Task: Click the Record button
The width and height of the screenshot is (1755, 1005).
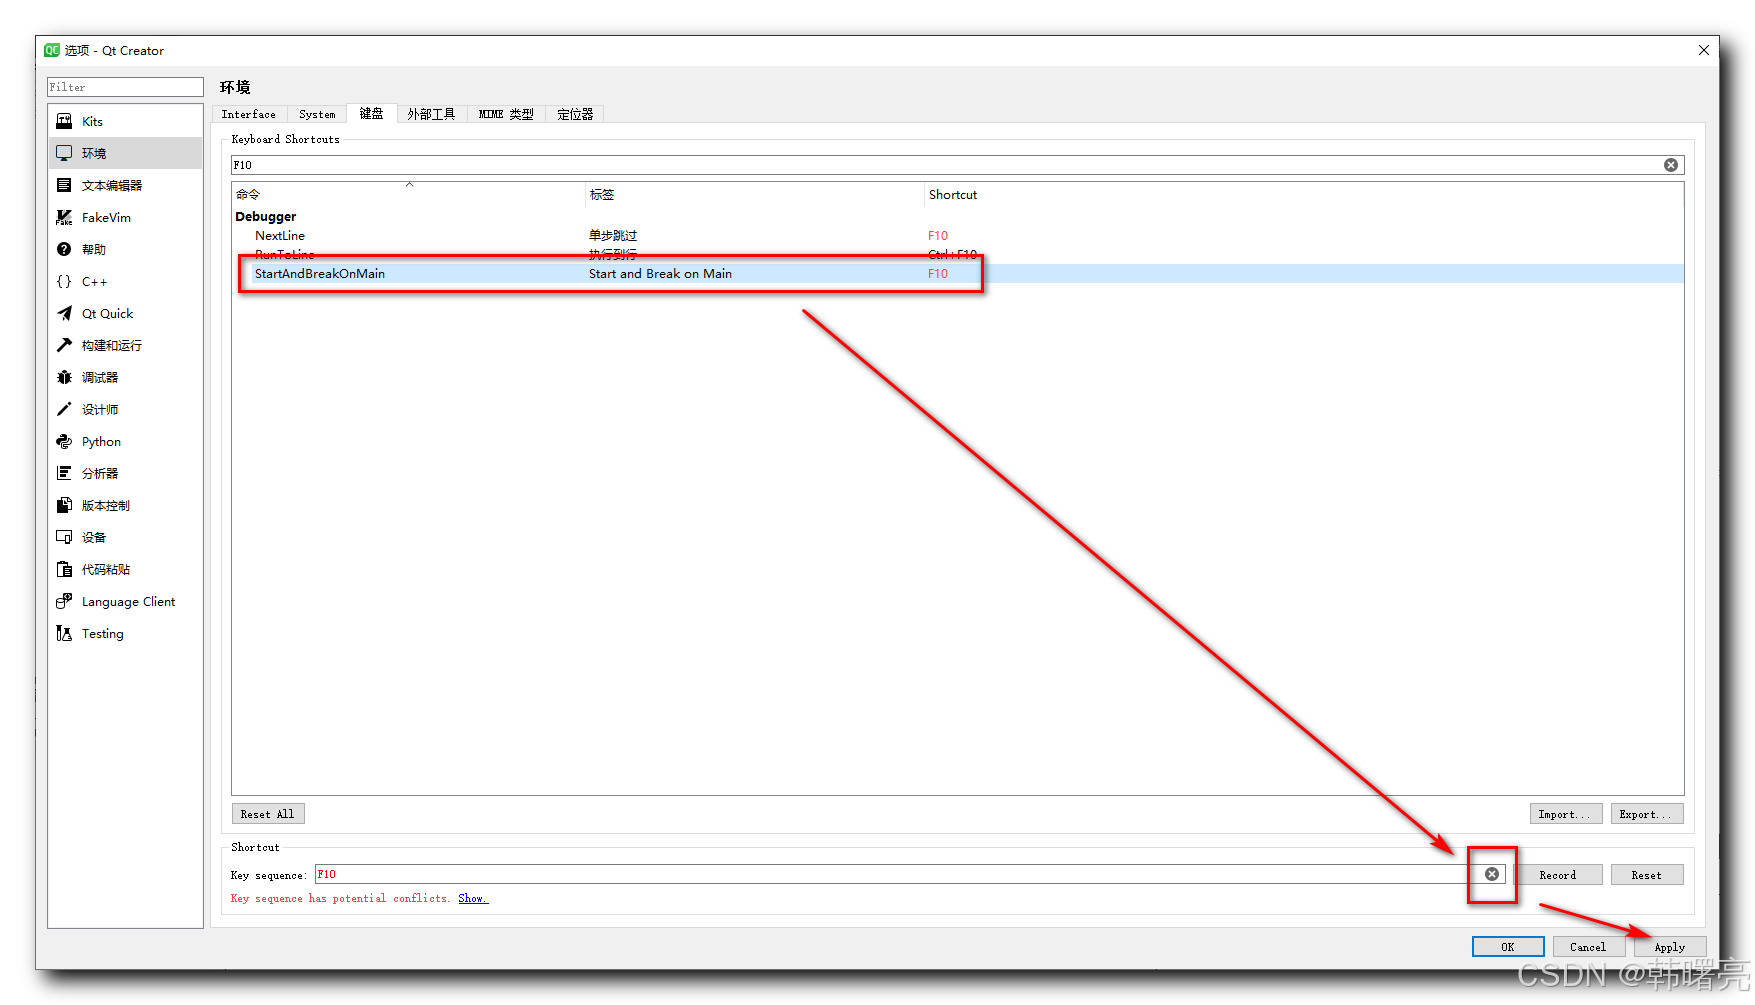Action: pos(1557,875)
